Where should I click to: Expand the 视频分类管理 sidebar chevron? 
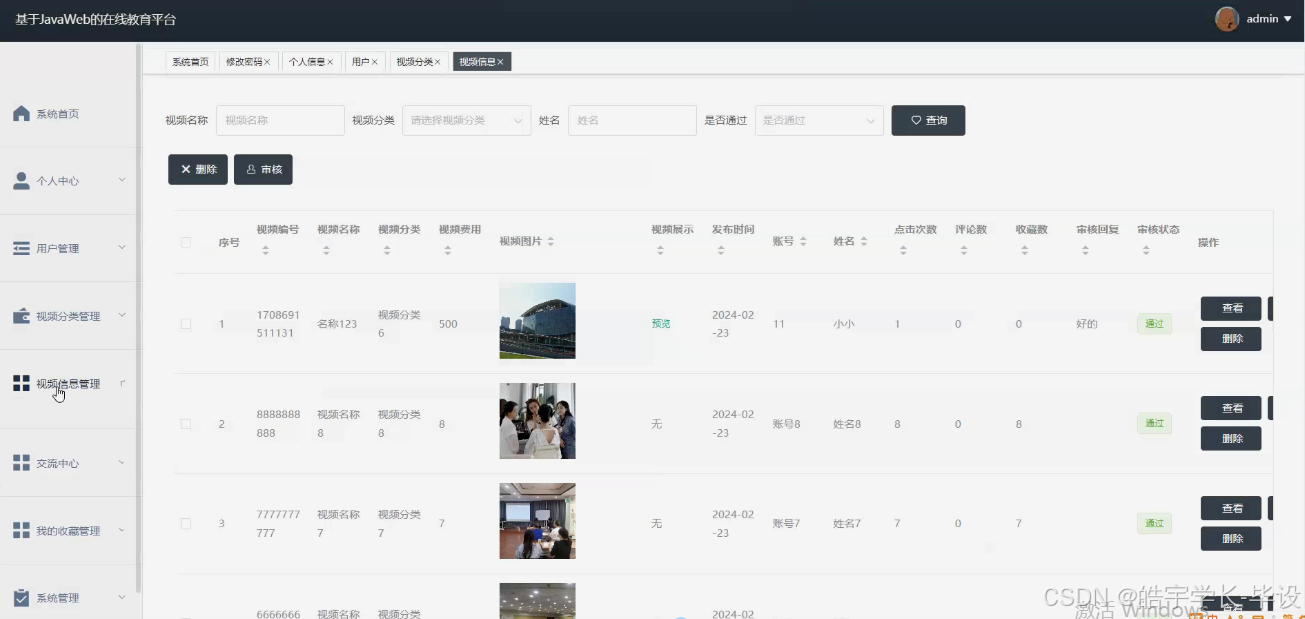tap(122, 315)
